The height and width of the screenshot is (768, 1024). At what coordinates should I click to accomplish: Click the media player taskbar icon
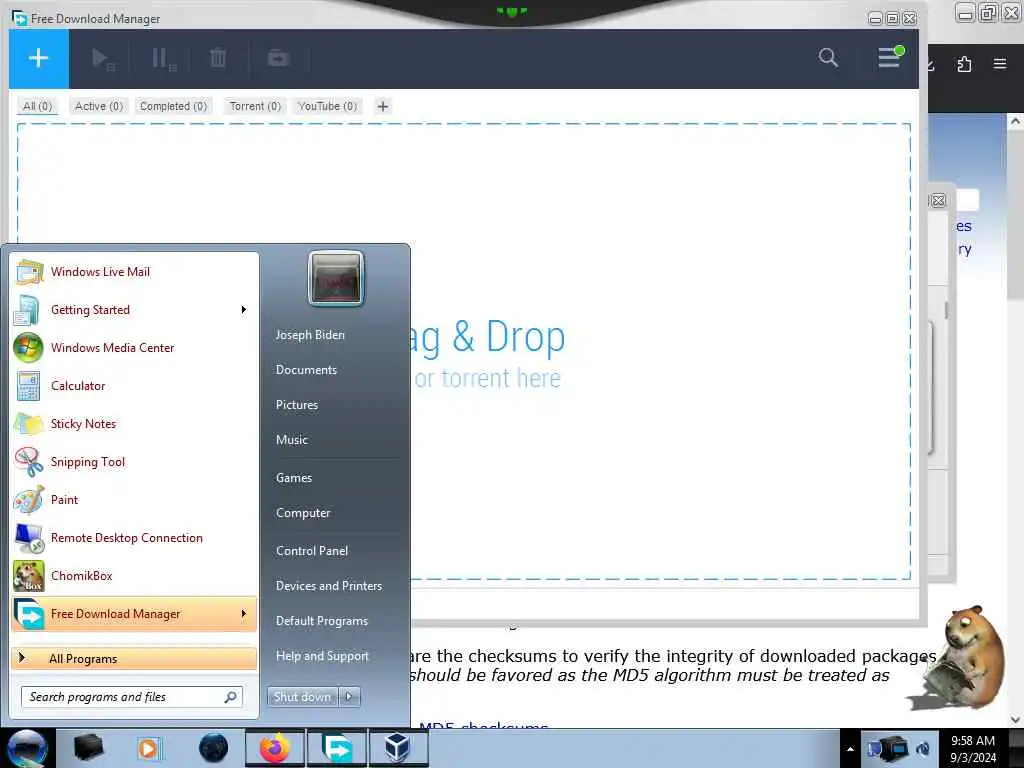click(148, 748)
